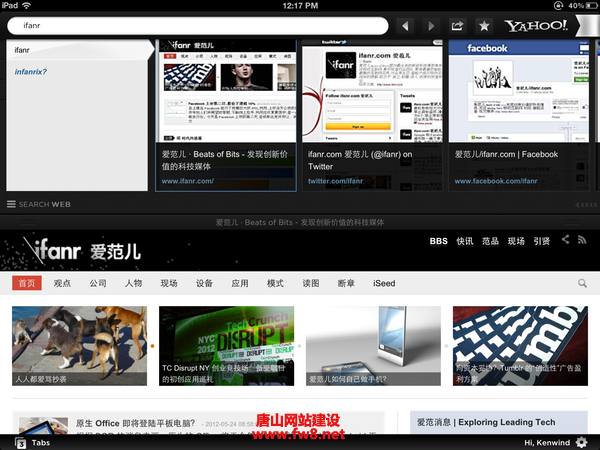This screenshot has width=600, height=450.
Task: Click the twitter.com/ifanr URL link
Action: pyautogui.click(x=335, y=181)
